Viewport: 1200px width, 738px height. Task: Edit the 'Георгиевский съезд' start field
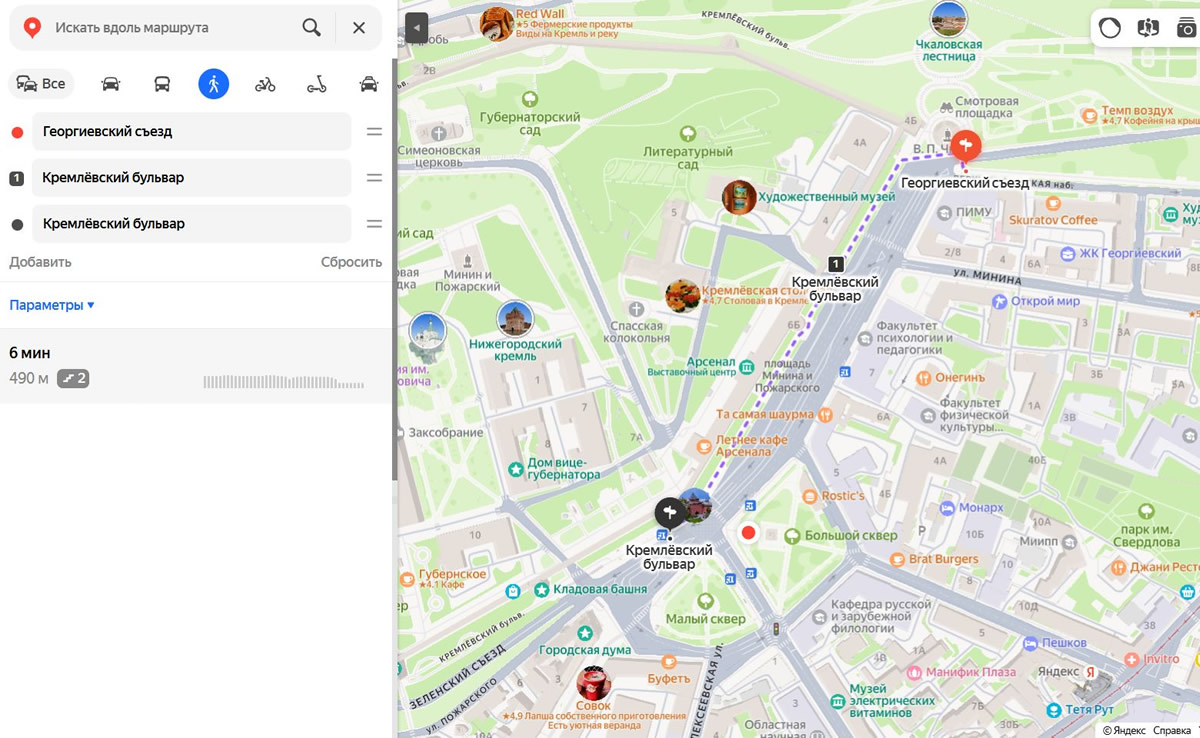[x=191, y=132]
